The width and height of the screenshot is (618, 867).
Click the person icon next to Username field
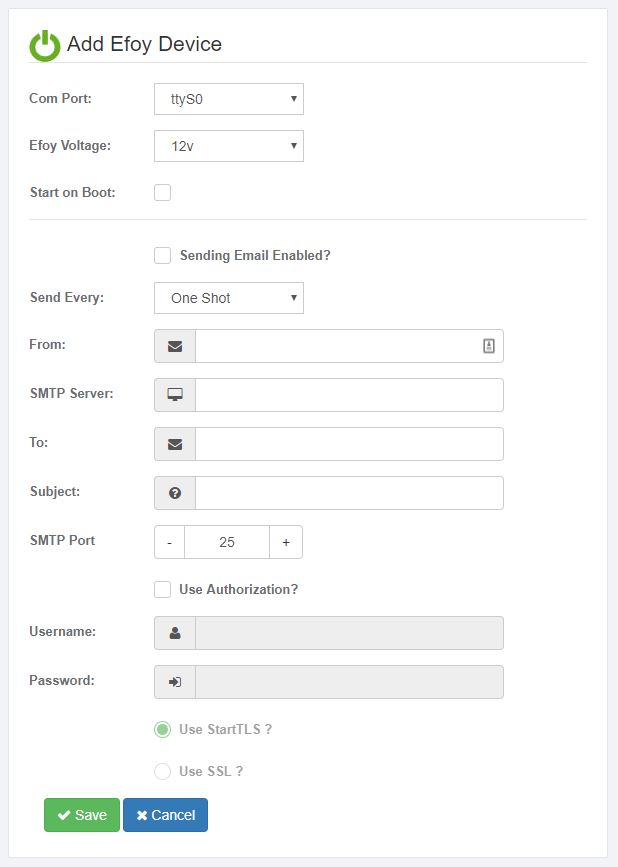(174, 632)
